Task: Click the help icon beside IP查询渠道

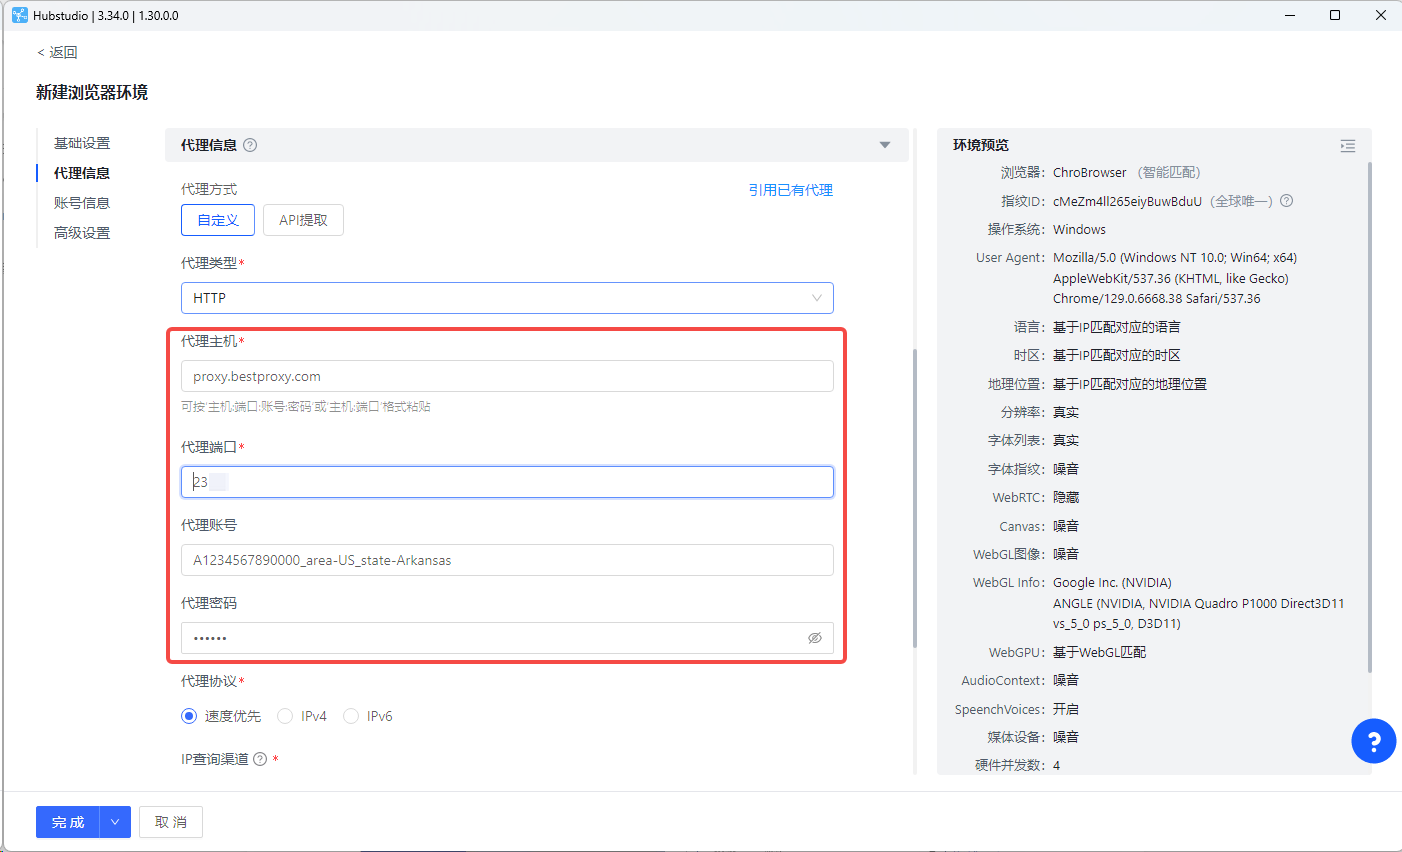Action: coord(260,759)
